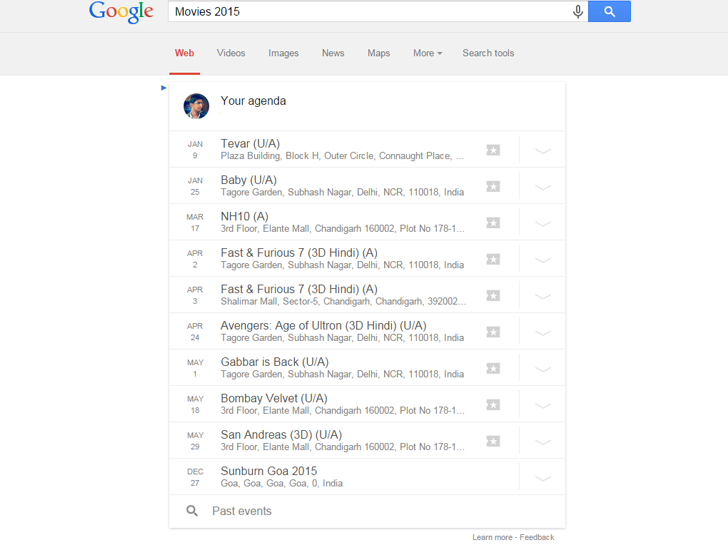Open the Gabbar is Back (U/A) title
728x550 pixels.
[274, 362]
